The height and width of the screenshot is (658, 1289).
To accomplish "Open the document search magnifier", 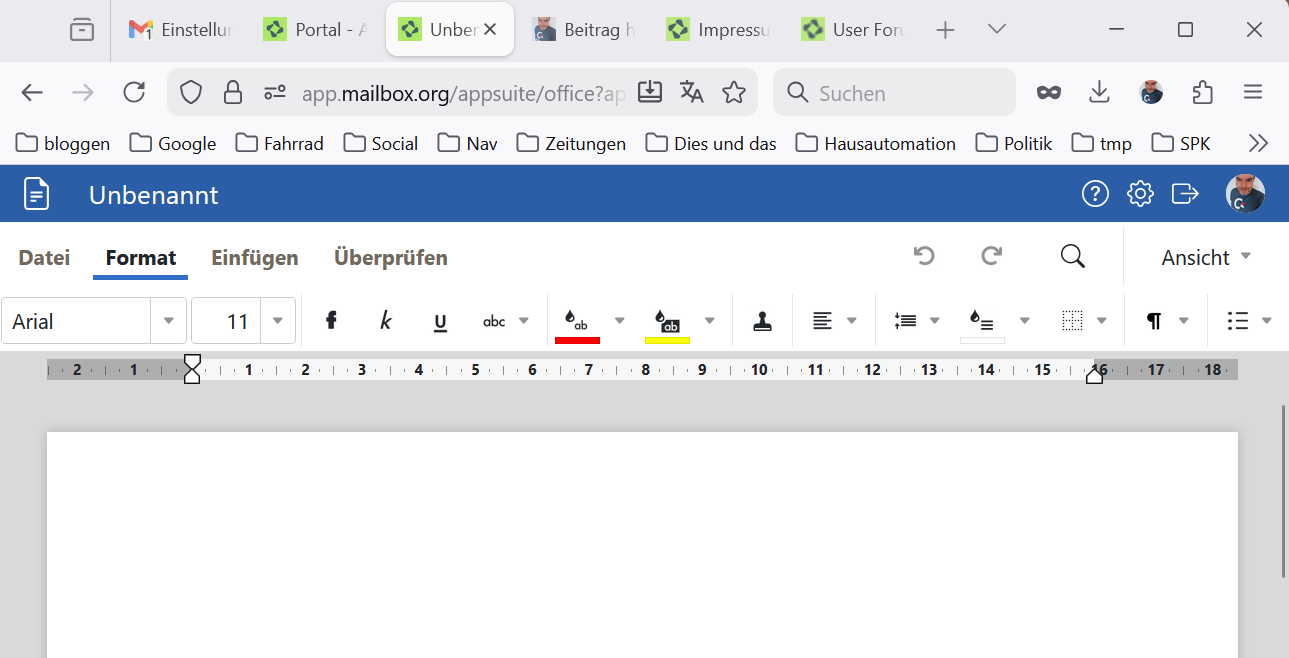I will click(x=1072, y=256).
